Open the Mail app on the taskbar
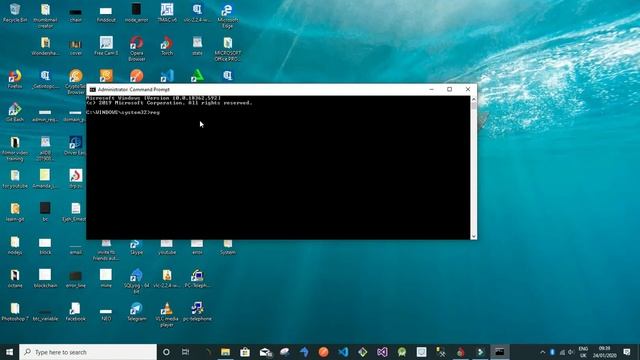The image size is (640, 360). pyautogui.click(x=265, y=352)
